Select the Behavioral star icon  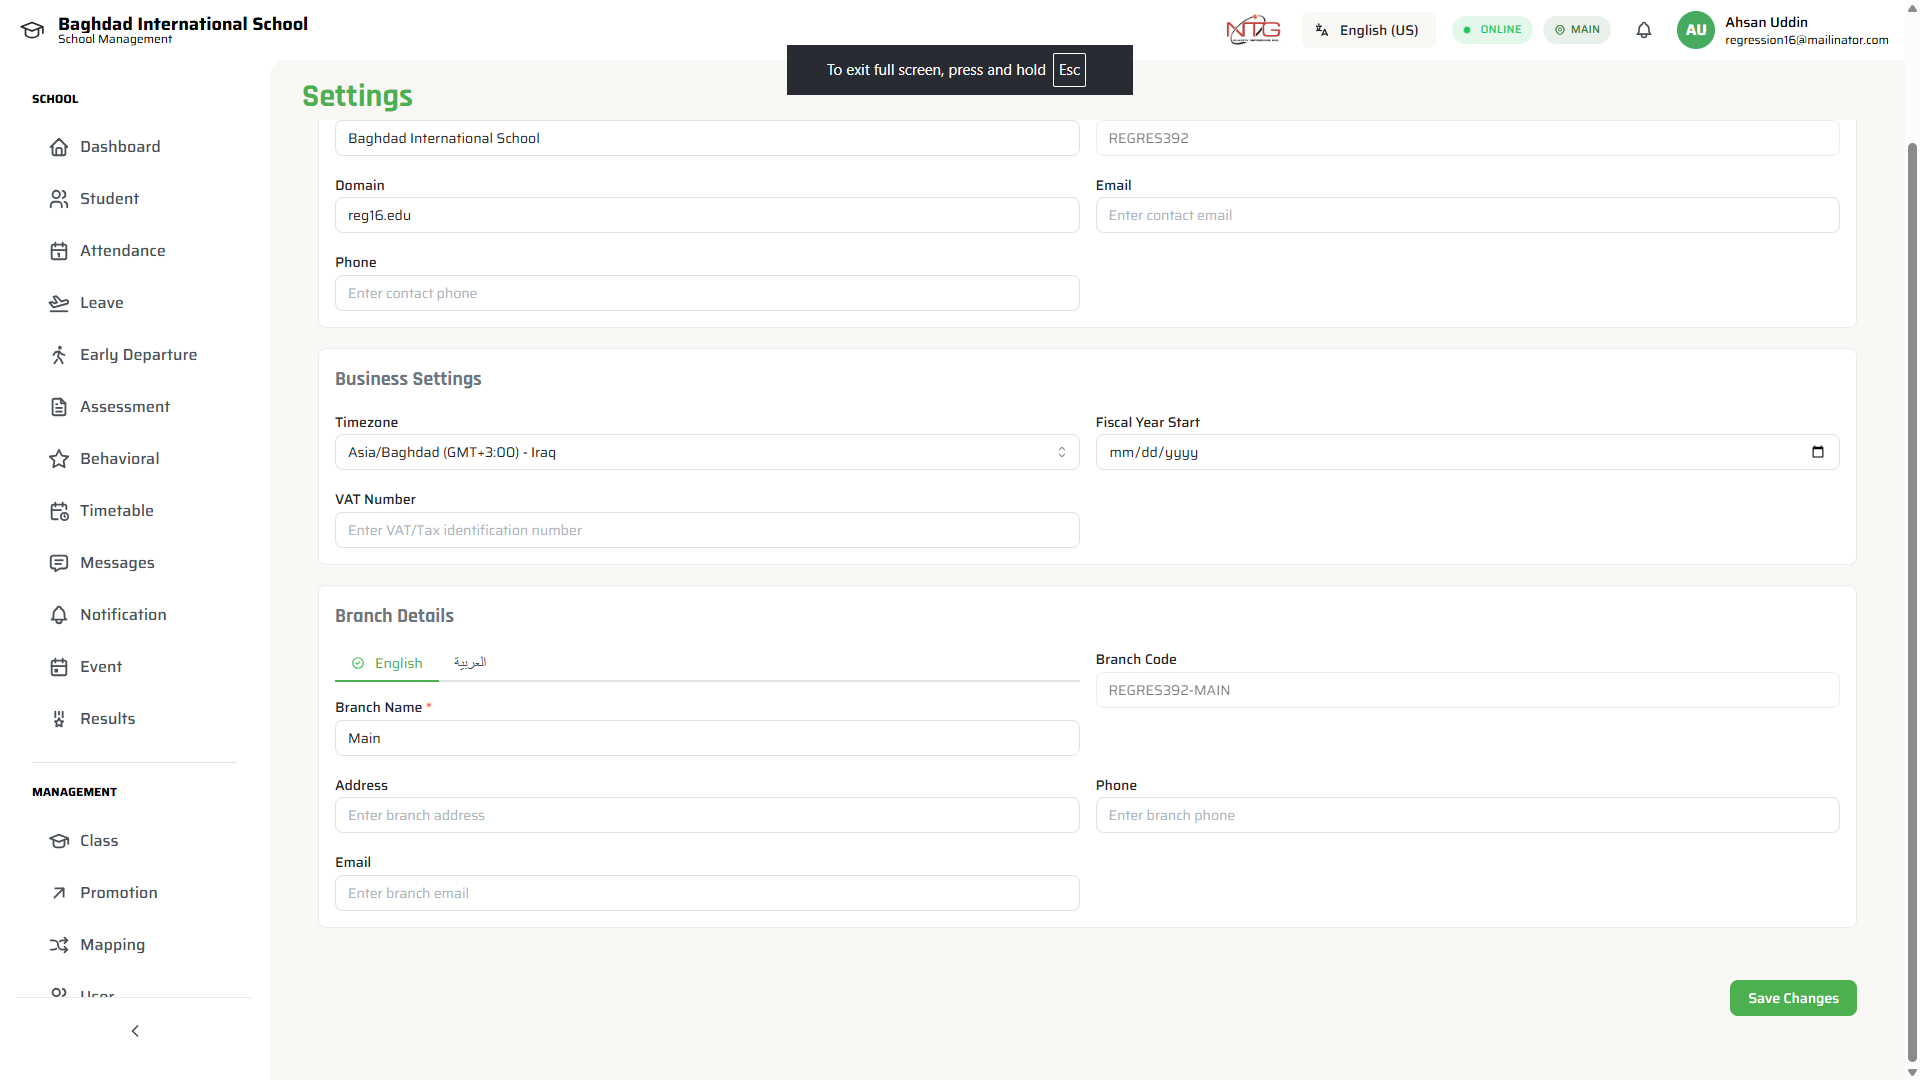[x=59, y=459]
